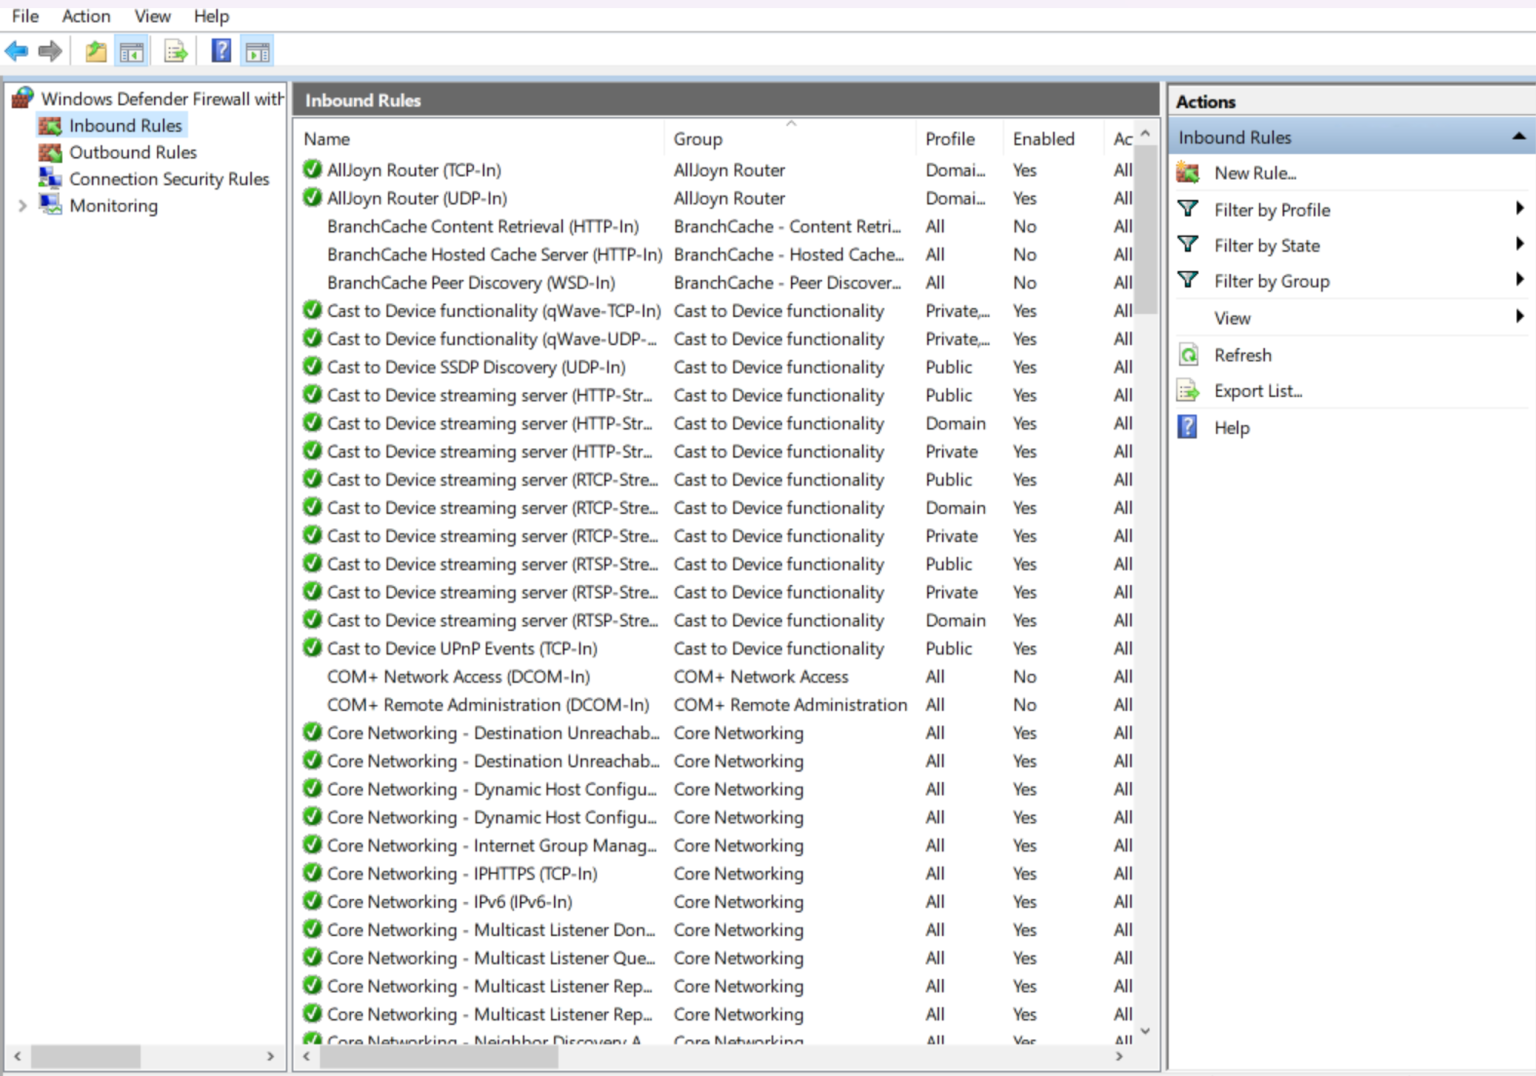
Task: Open Help using the question-mark toolbar icon
Action: [x=220, y=50]
